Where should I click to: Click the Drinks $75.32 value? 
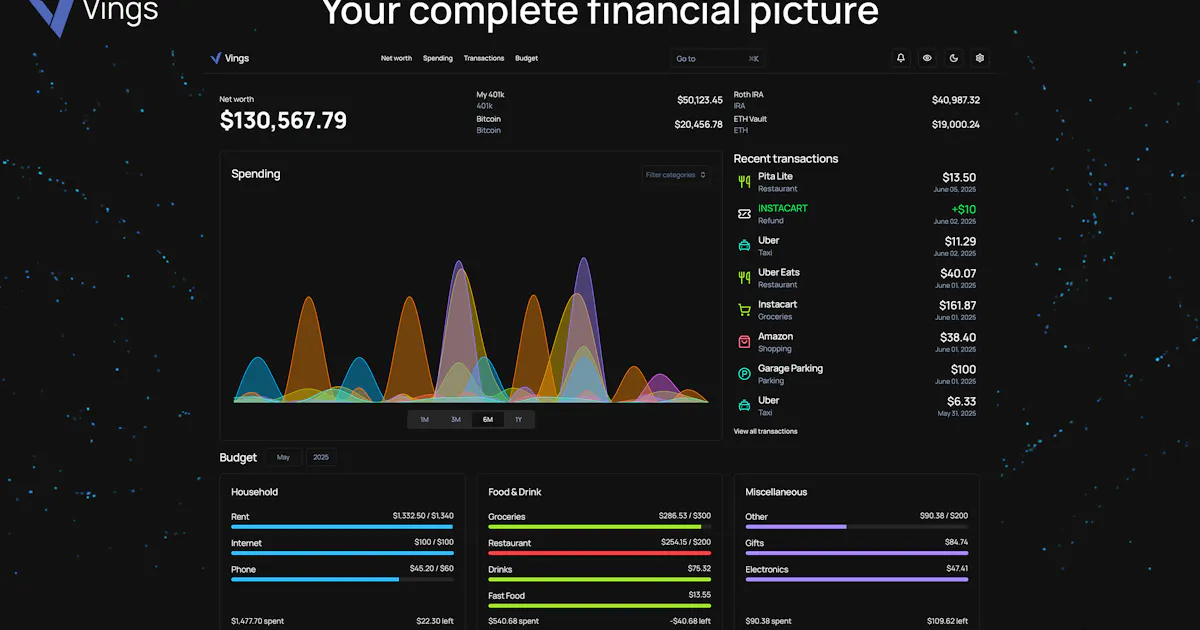[x=699, y=568]
